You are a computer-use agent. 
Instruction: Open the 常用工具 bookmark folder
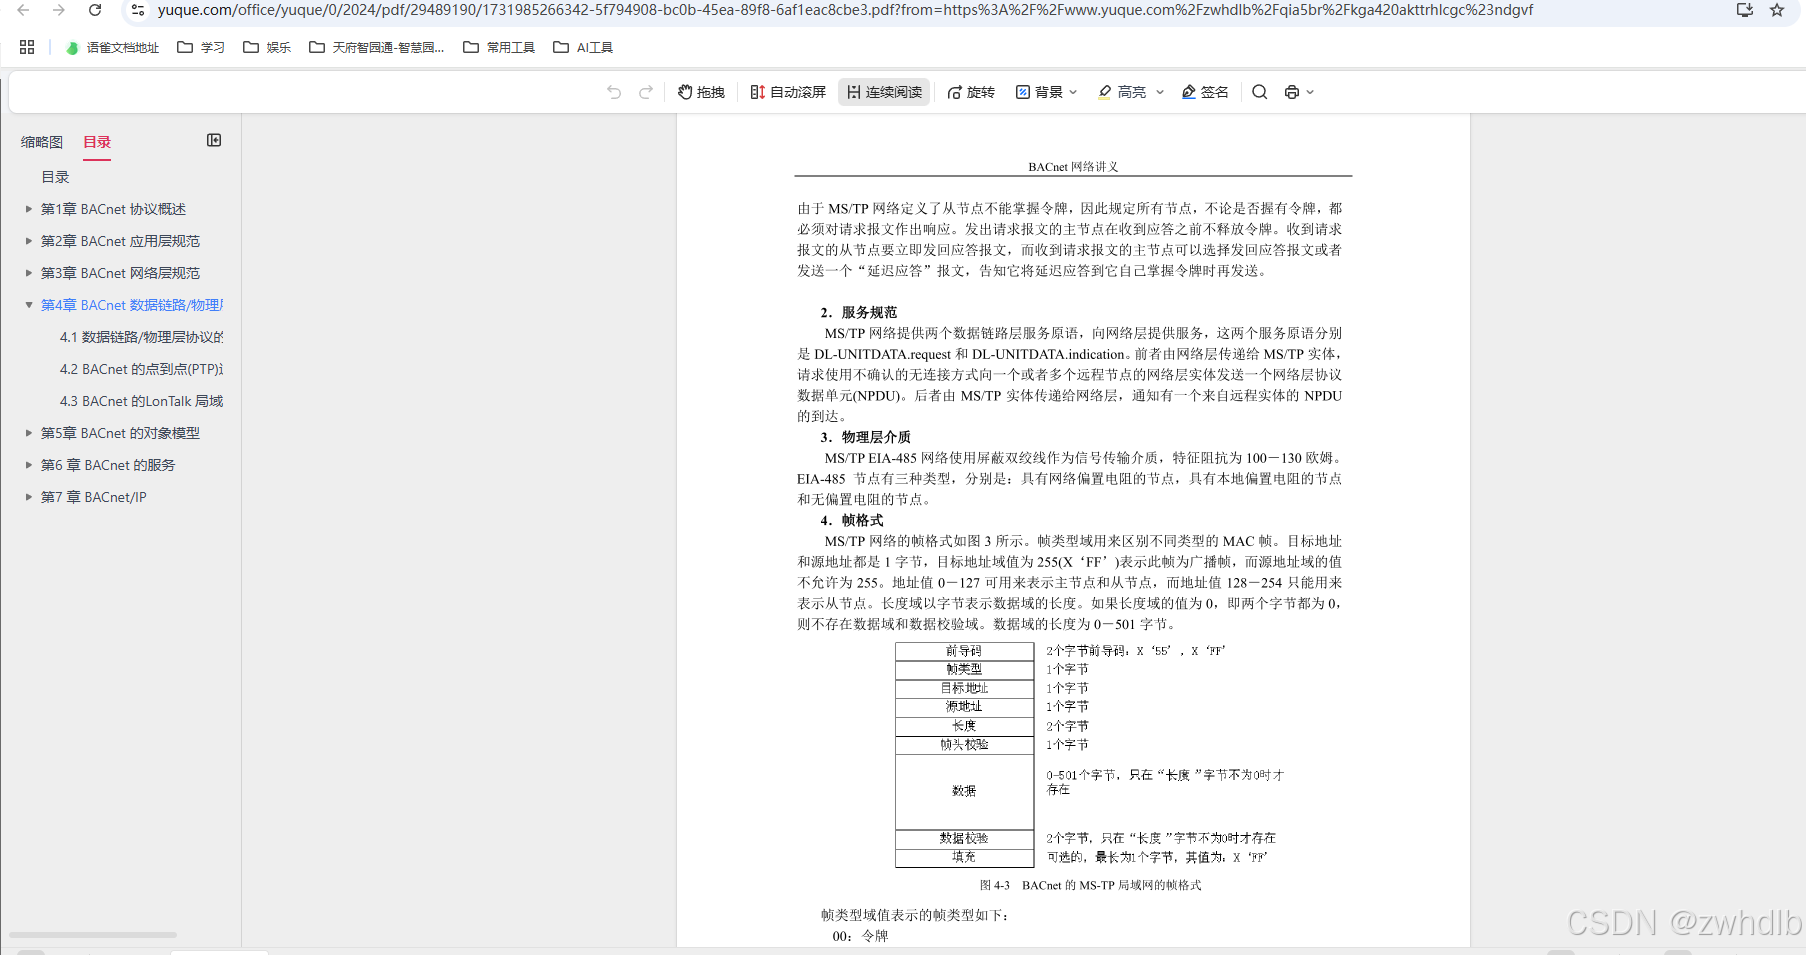tap(499, 47)
